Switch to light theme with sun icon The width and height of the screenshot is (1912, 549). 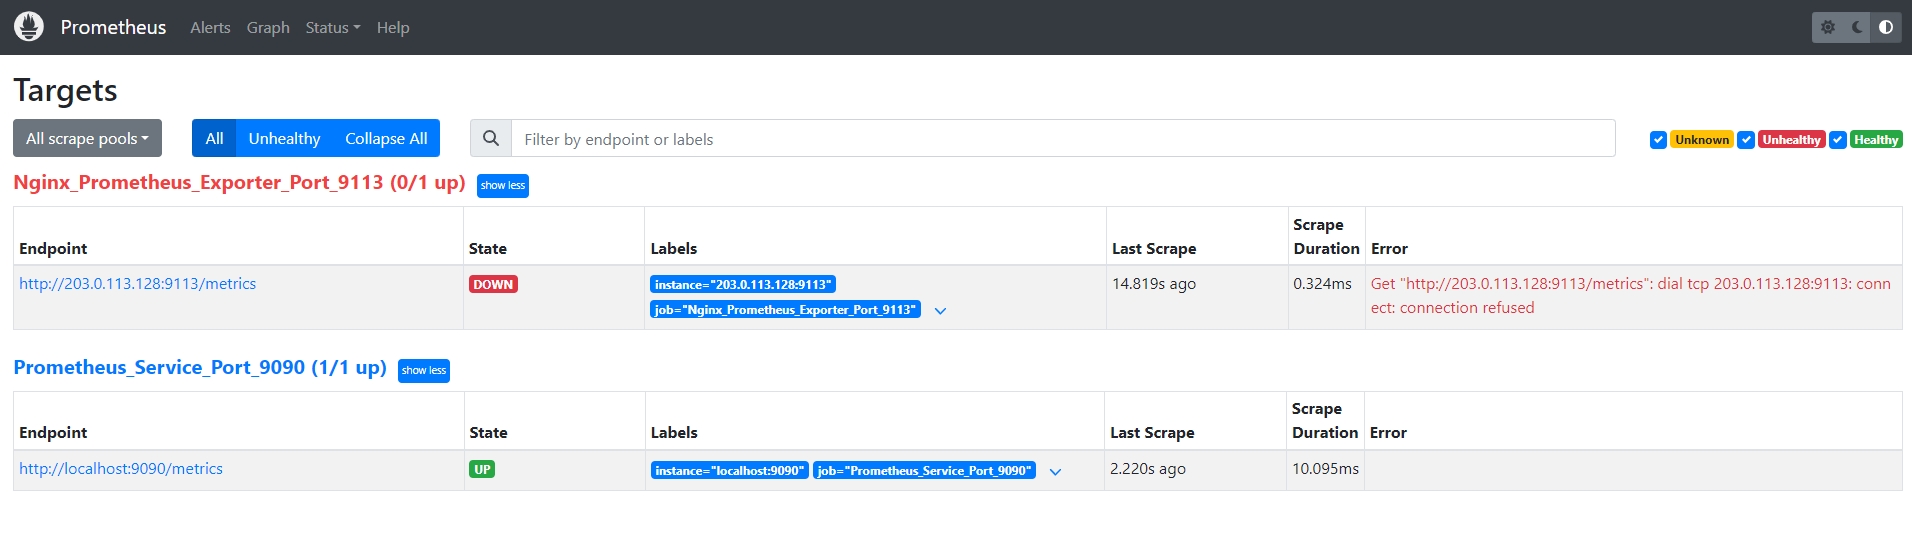click(x=1827, y=27)
